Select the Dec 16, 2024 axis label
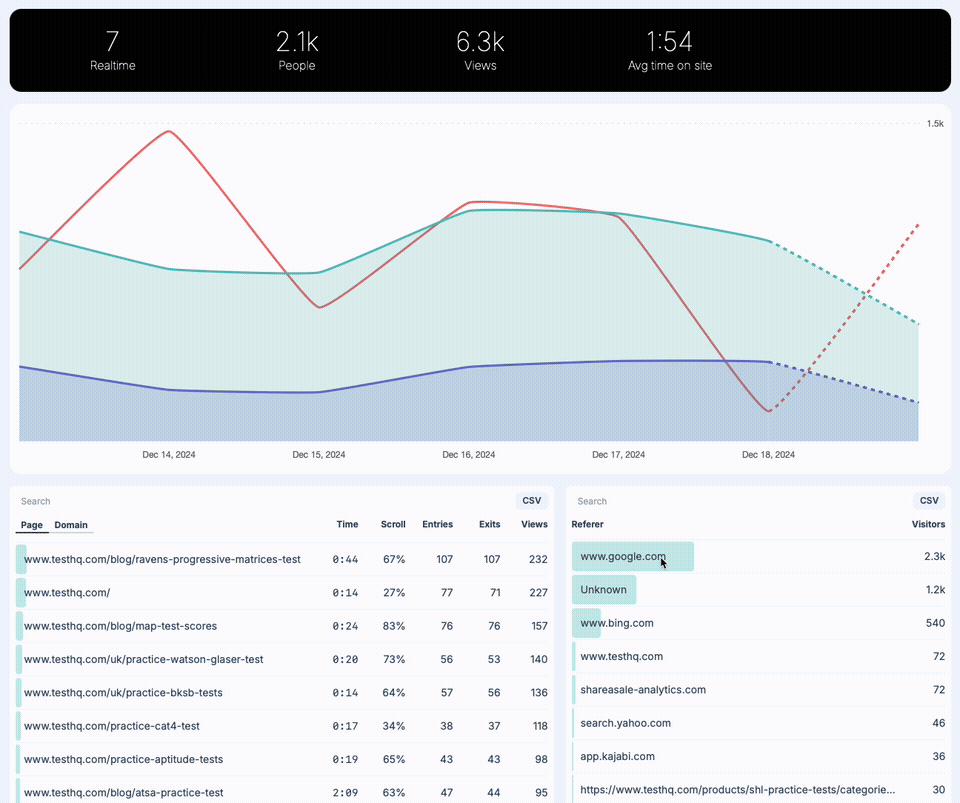The height and width of the screenshot is (803, 960). 468,454
